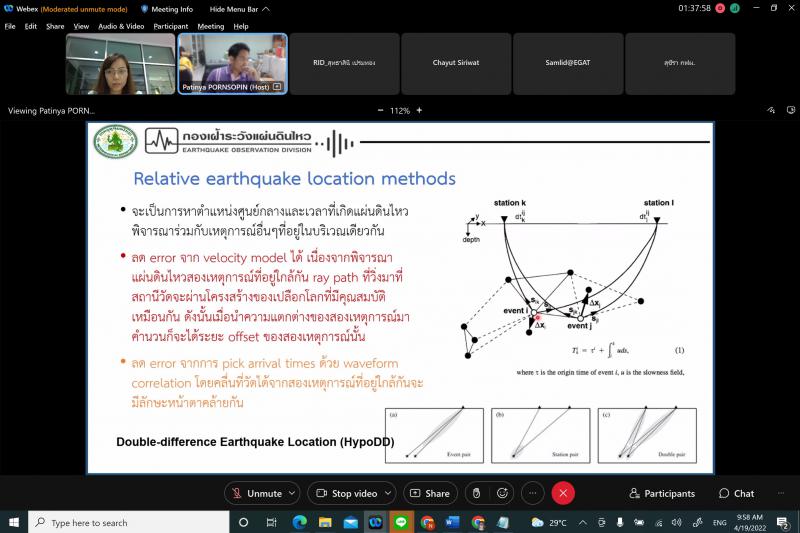Click the annotate icon above the shared slide
This screenshot has height=533, width=800.
point(771,110)
